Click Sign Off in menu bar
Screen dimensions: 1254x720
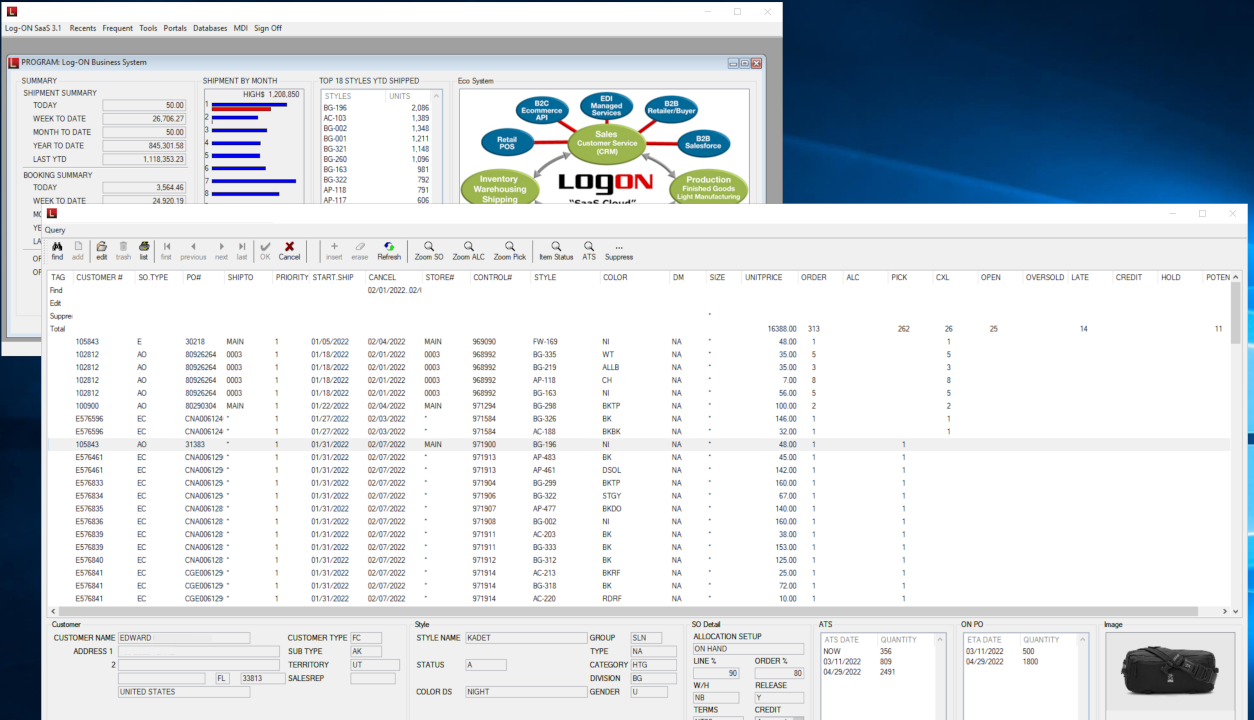[268, 28]
